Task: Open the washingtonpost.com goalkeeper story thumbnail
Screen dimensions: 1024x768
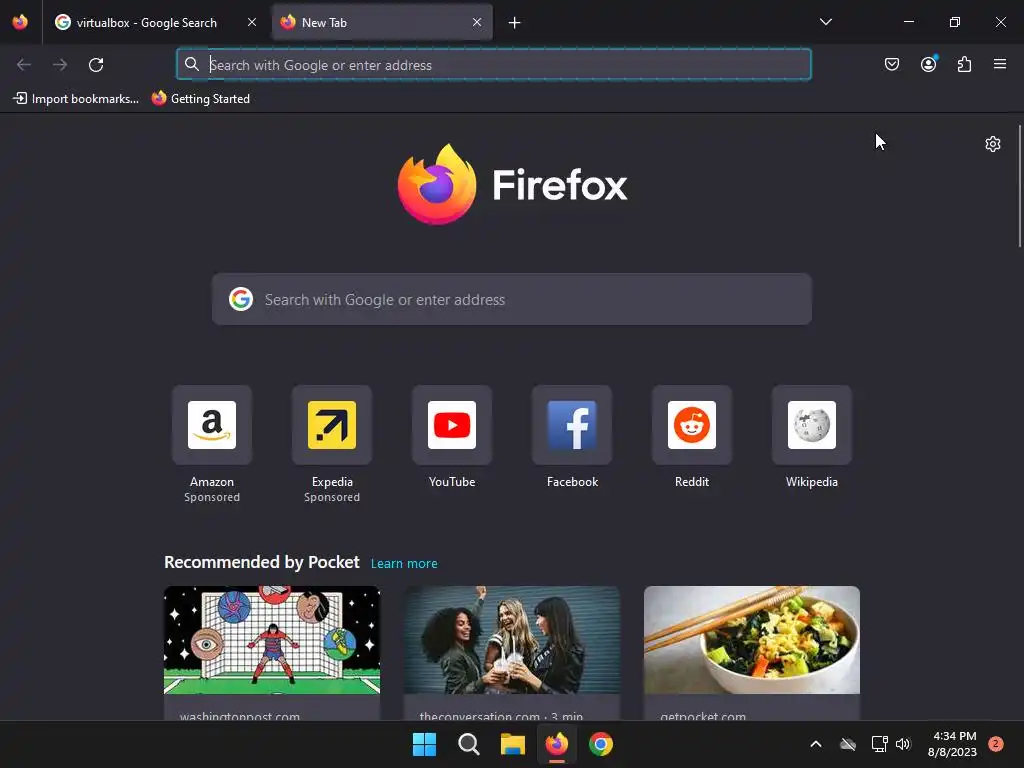Action: [x=272, y=639]
